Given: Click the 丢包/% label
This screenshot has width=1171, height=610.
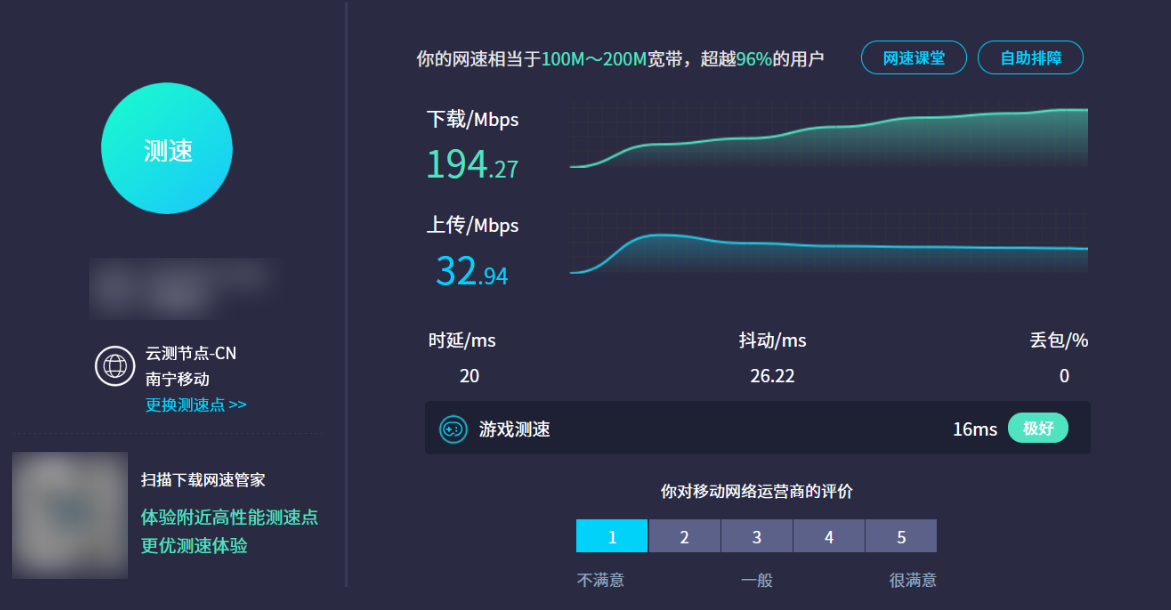Looking at the screenshot, I should pyautogui.click(x=1058, y=340).
